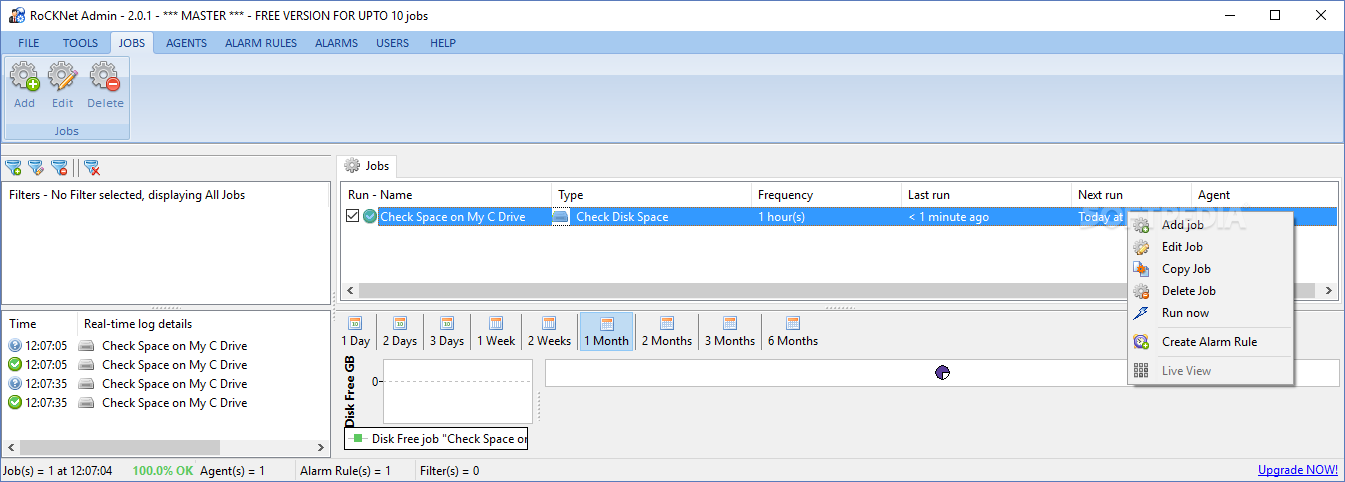
Task: Sort the jobs list by Next run column
Action: pos(1131,195)
